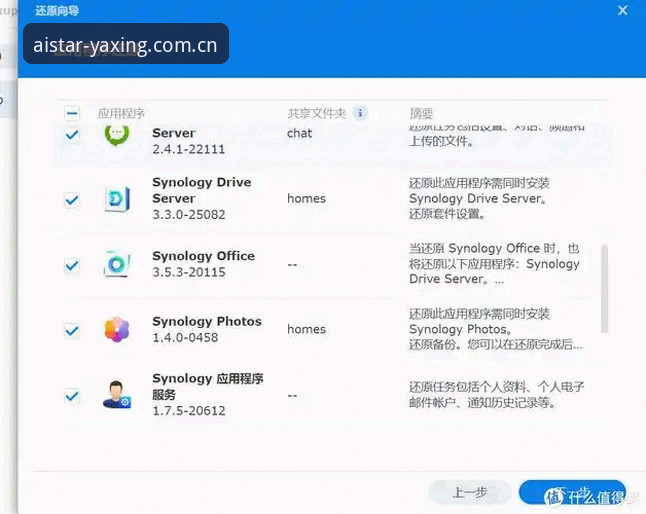Click homes folder in Drive Server row

click(x=307, y=199)
